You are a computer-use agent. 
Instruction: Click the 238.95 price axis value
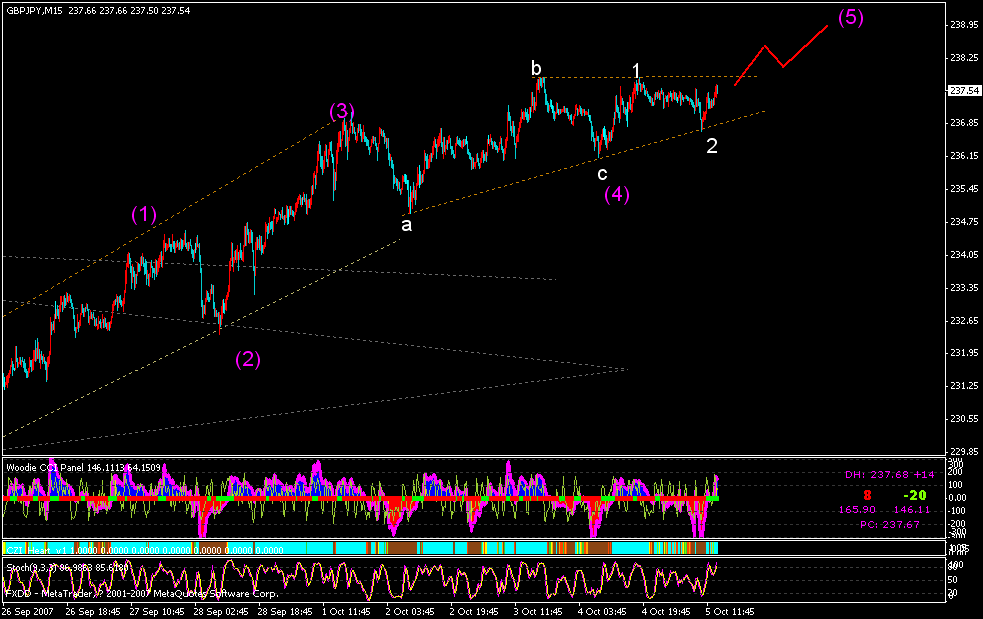(x=964, y=25)
